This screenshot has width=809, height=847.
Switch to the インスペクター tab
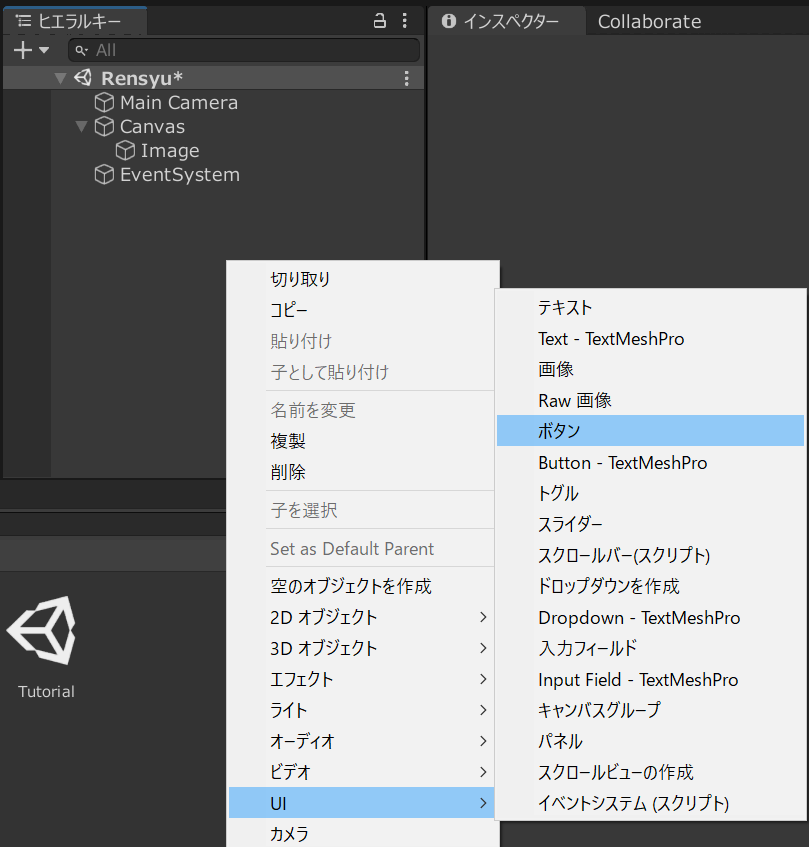pyautogui.click(x=502, y=22)
